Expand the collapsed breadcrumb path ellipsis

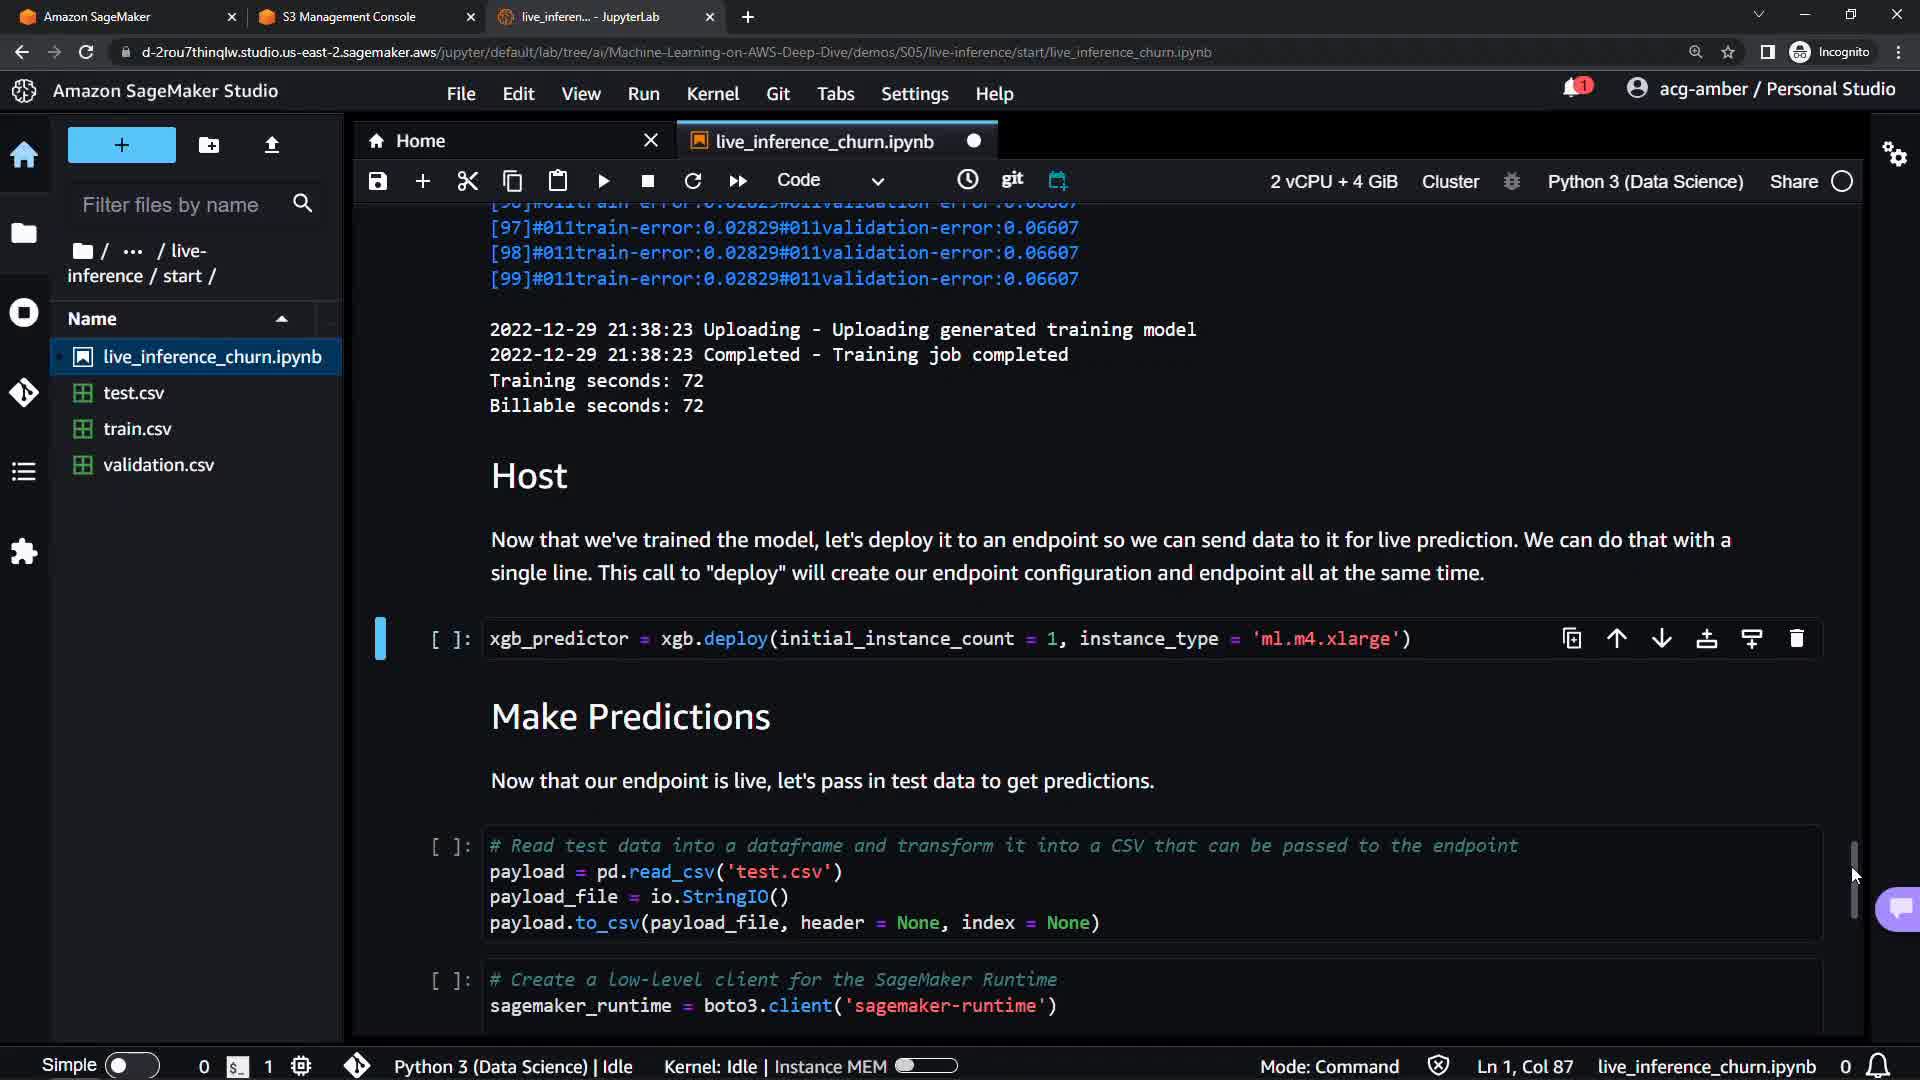click(x=132, y=251)
